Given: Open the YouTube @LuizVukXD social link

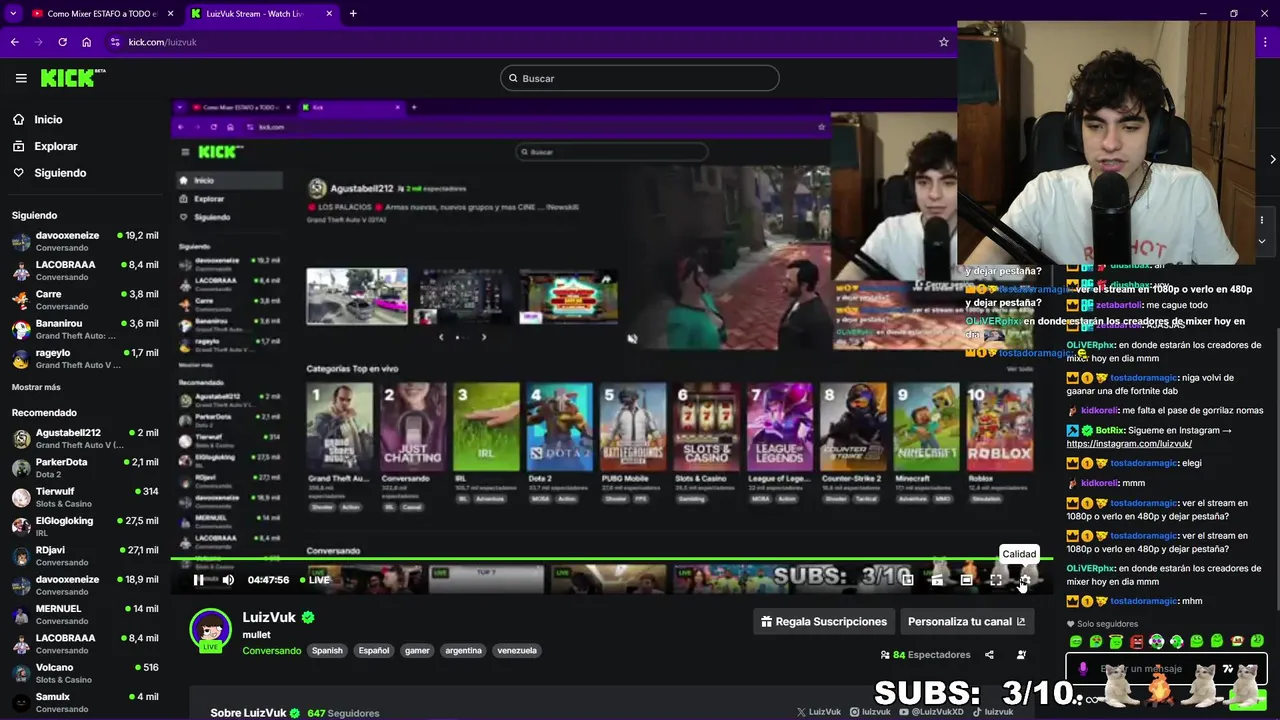Looking at the screenshot, I should pyautogui.click(x=931, y=712).
